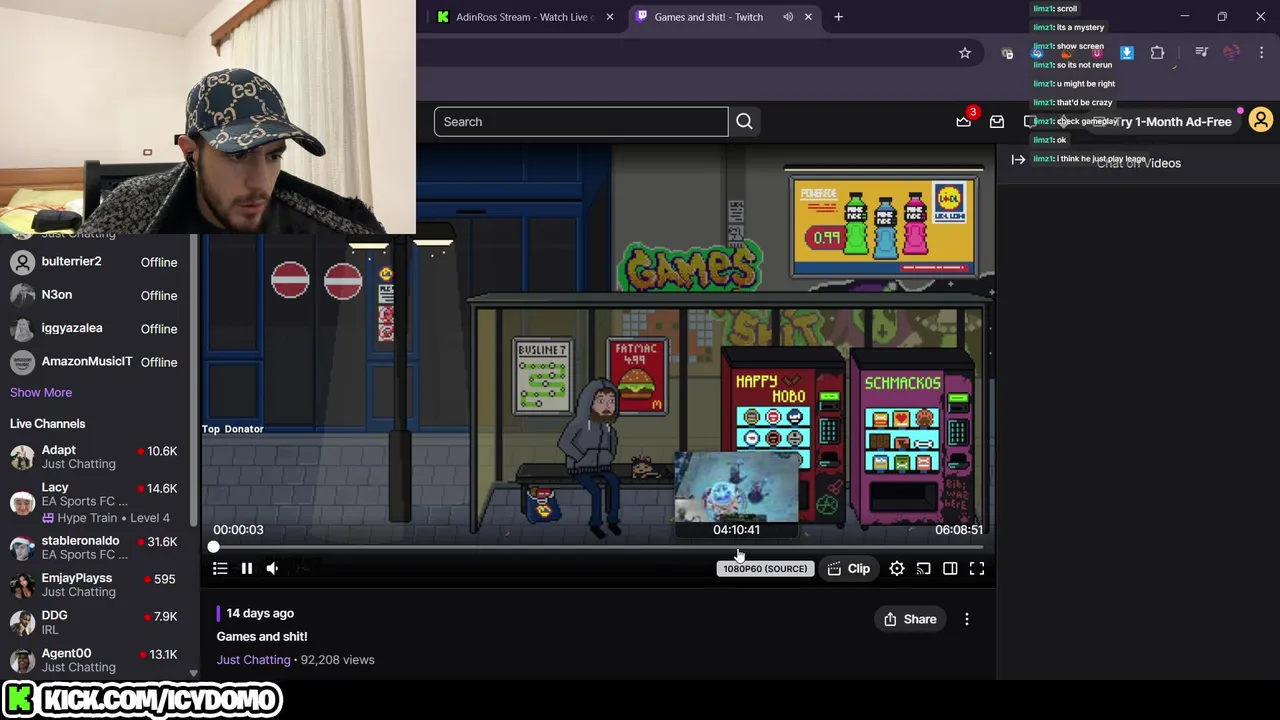Close the Games and shit! Twitch tab
Viewport: 1280px width, 720px height.
pos(808,17)
